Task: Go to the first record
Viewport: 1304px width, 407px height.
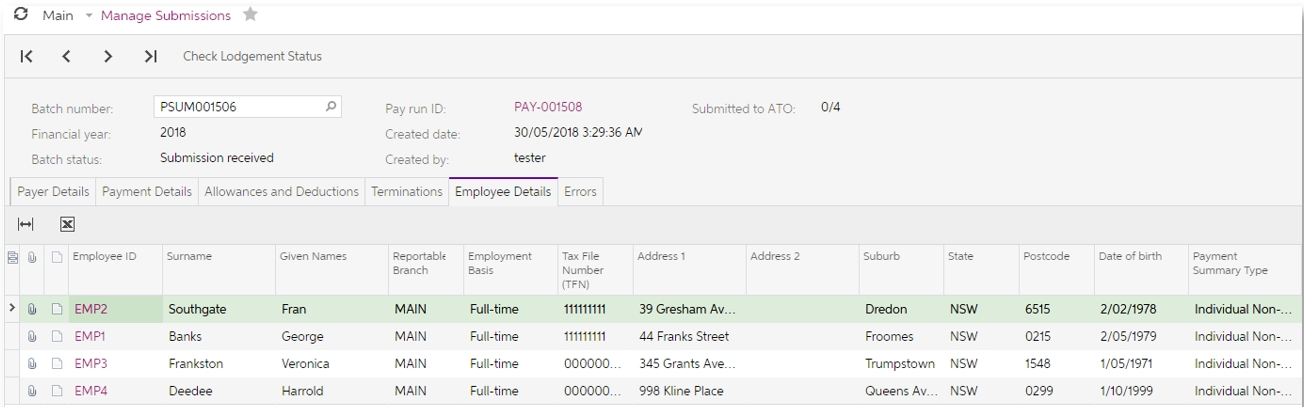Action: (26, 57)
